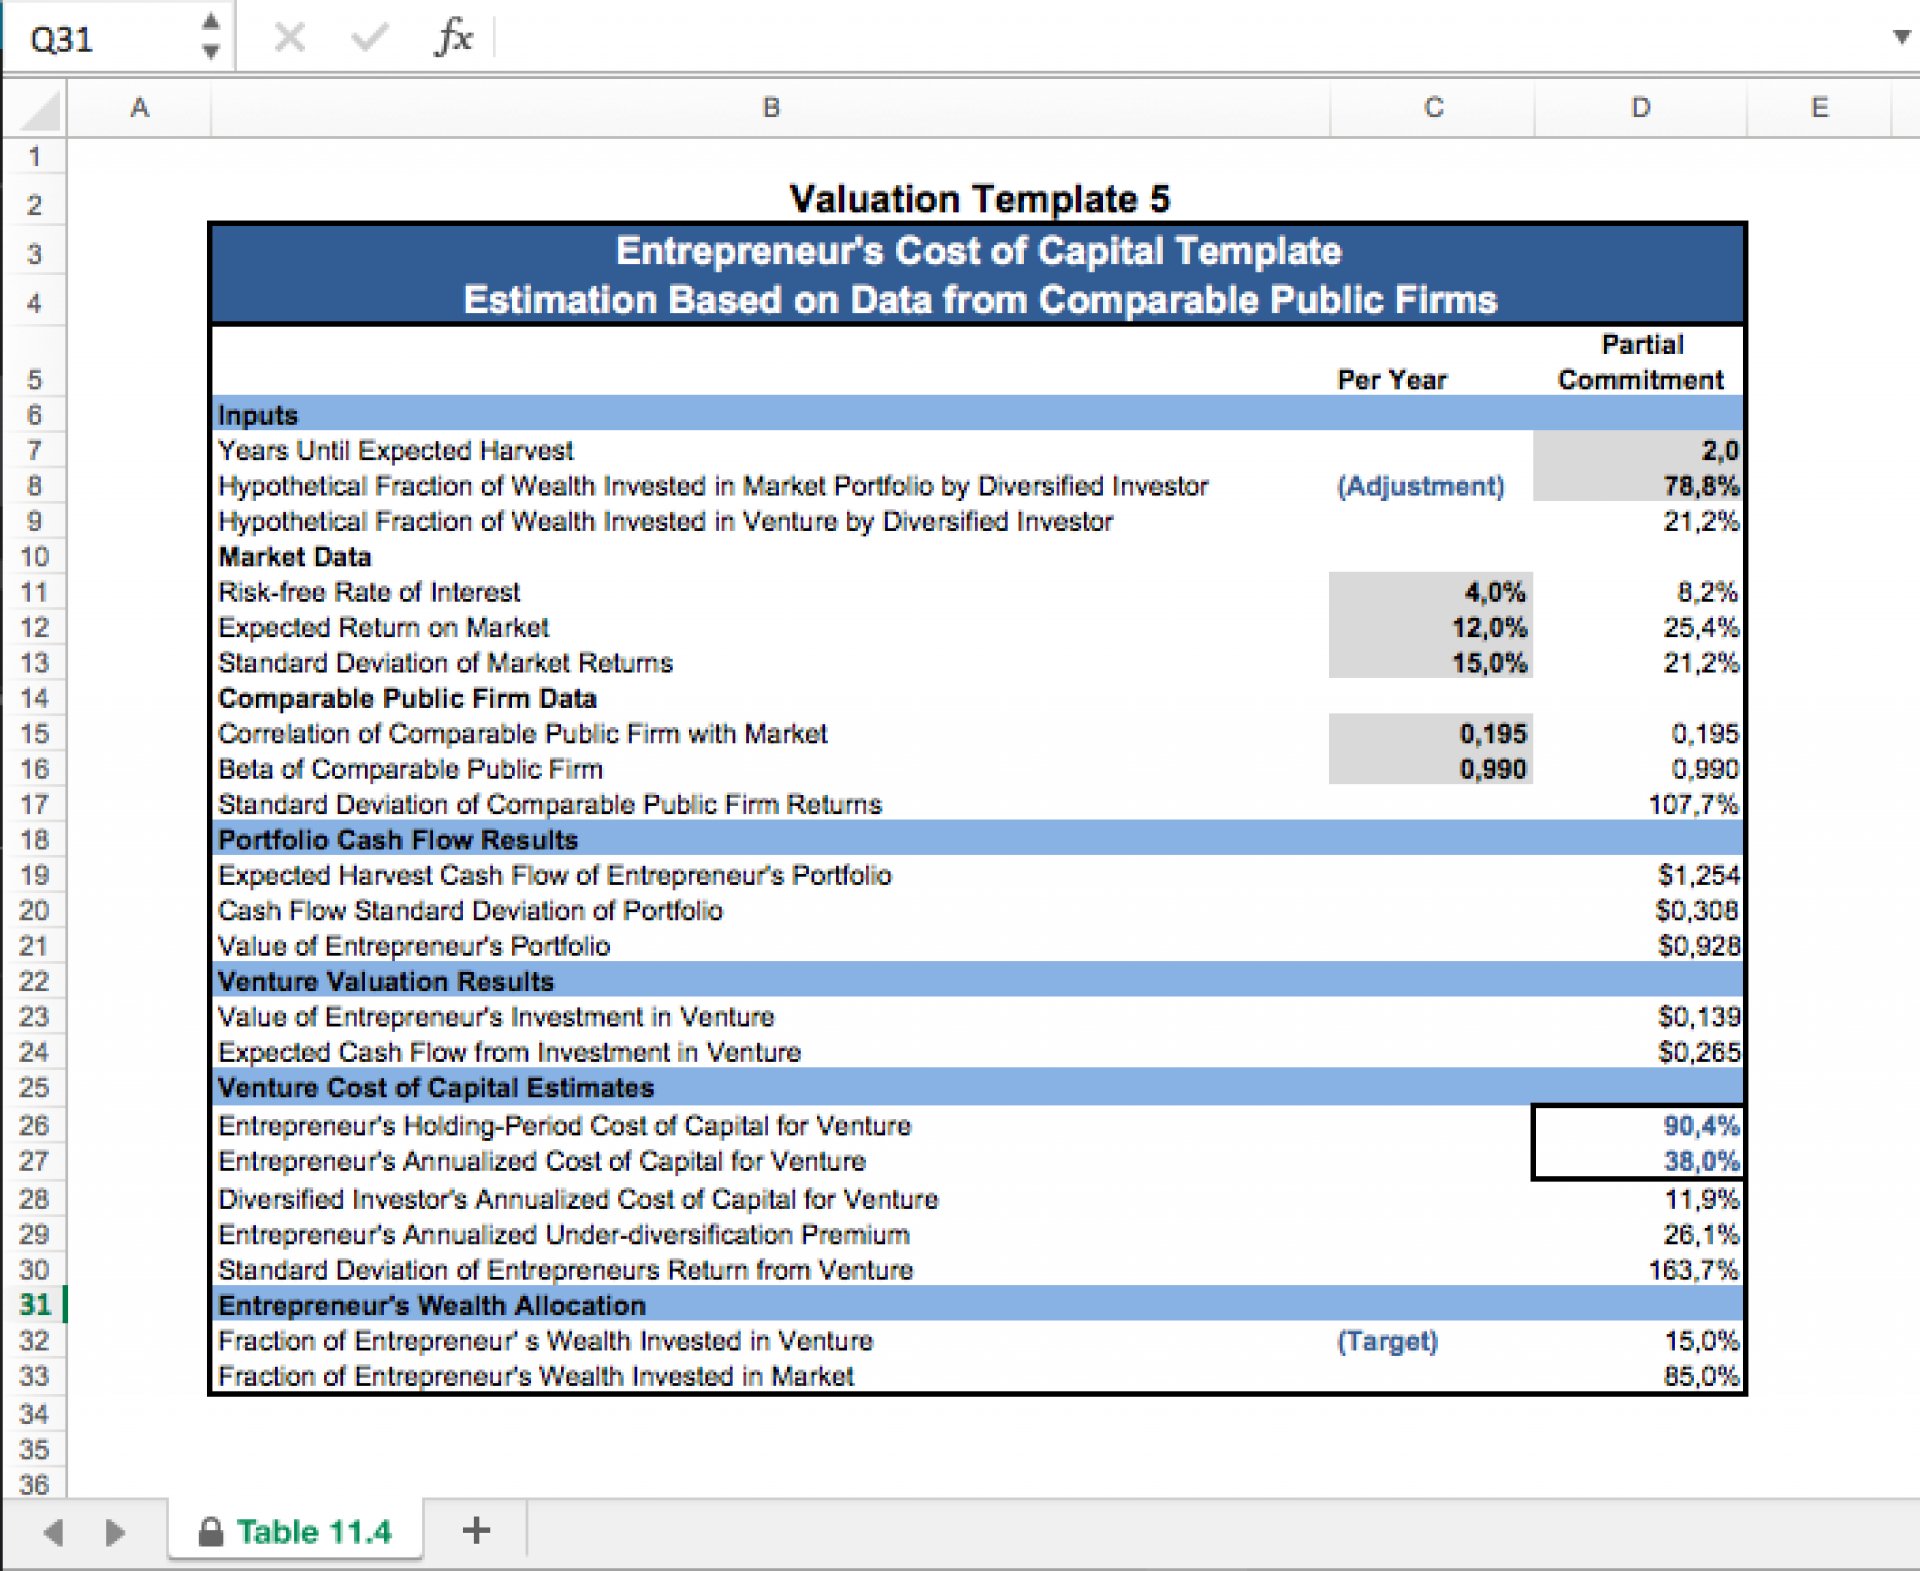Select the $0,265 expected cash flow cell
1920x1571 pixels.
tap(1639, 1051)
